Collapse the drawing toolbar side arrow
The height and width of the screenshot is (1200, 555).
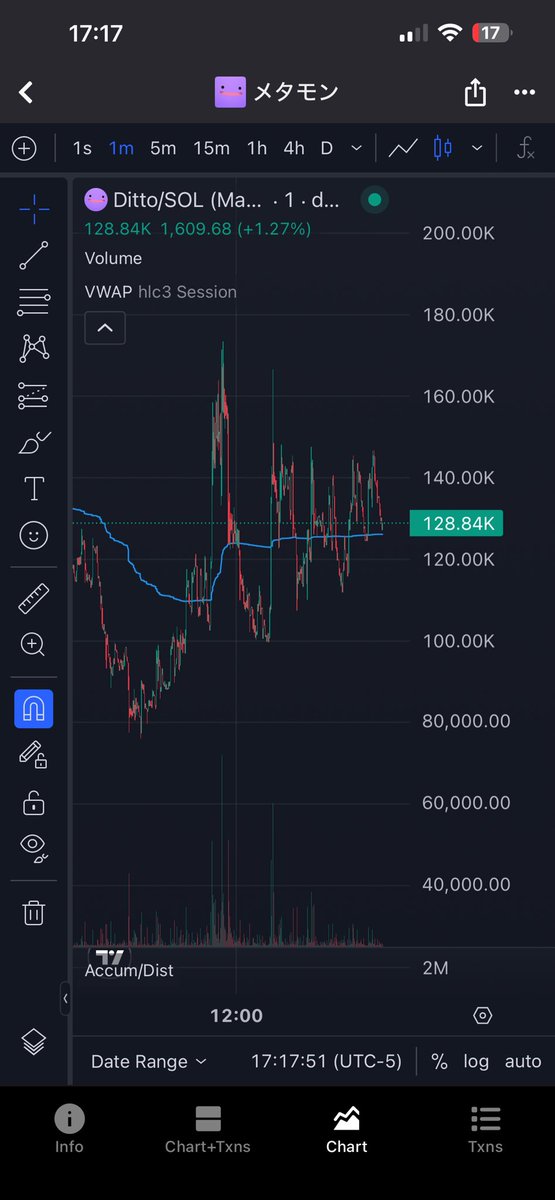pyautogui.click(x=65, y=998)
